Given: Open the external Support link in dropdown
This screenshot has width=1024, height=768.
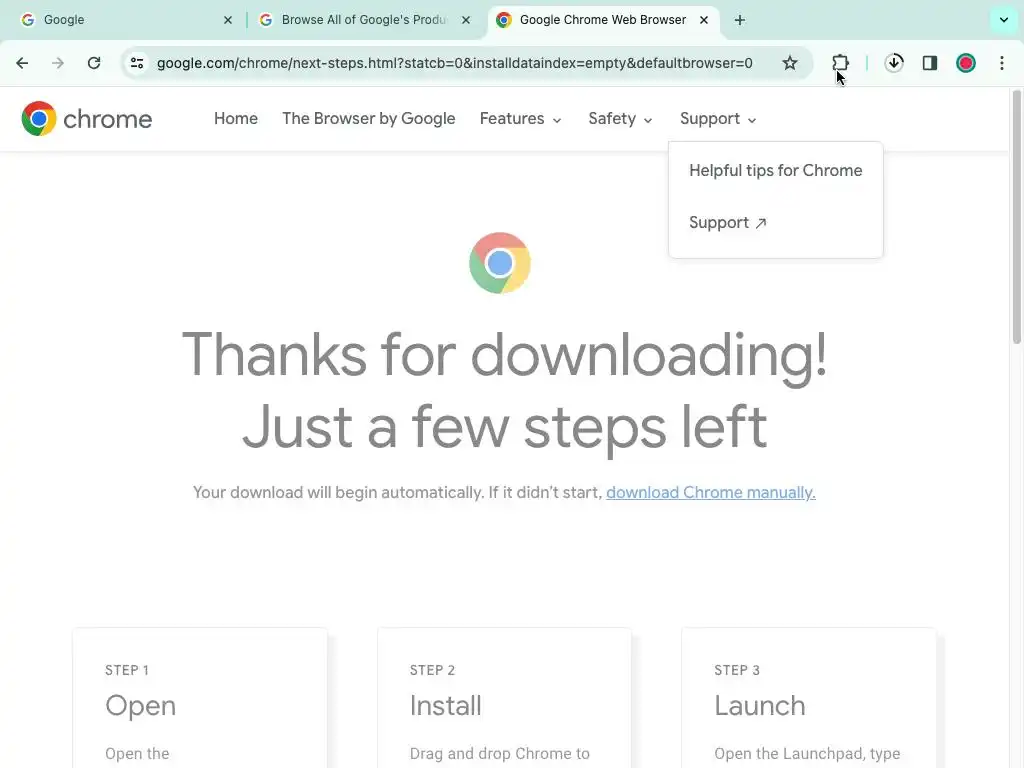Looking at the screenshot, I should [728, 223].
